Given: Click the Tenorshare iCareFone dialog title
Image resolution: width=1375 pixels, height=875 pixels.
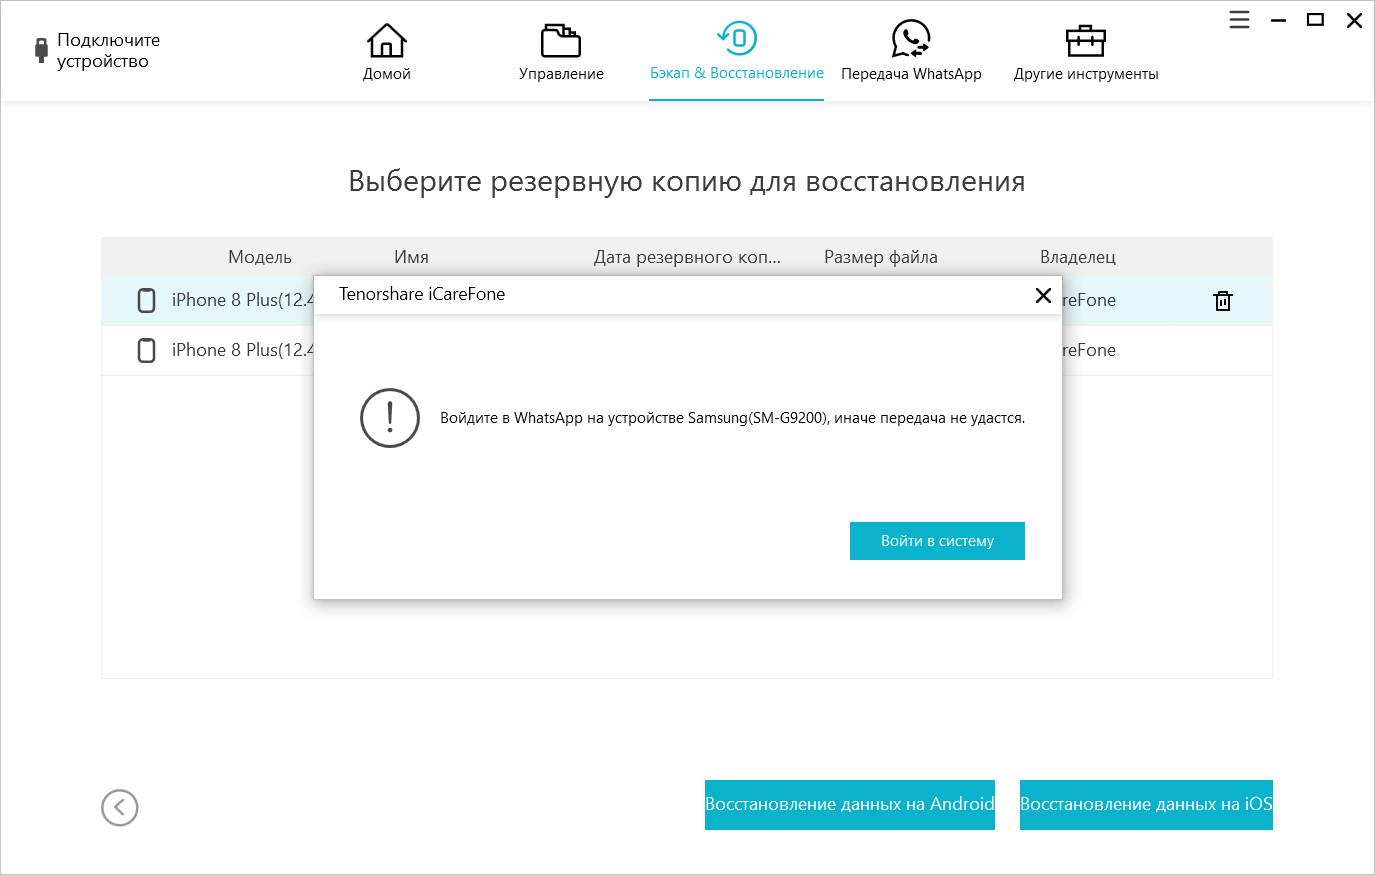Looking at the screenshot, I should point(422,294).
